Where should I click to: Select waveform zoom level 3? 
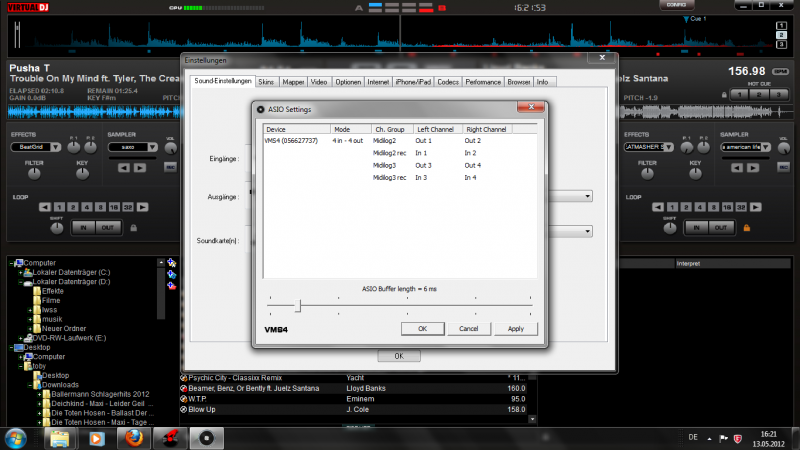781,44
